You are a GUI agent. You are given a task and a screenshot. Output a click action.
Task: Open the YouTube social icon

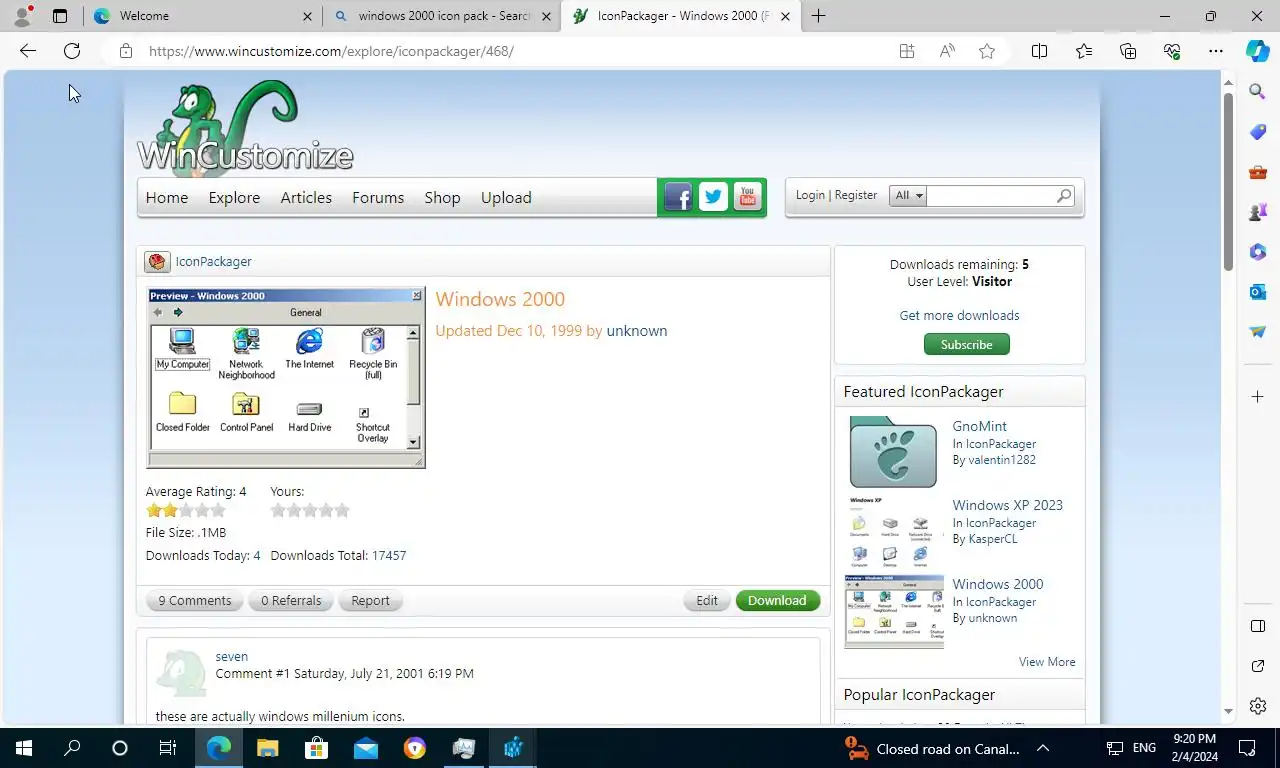[747, 197]
